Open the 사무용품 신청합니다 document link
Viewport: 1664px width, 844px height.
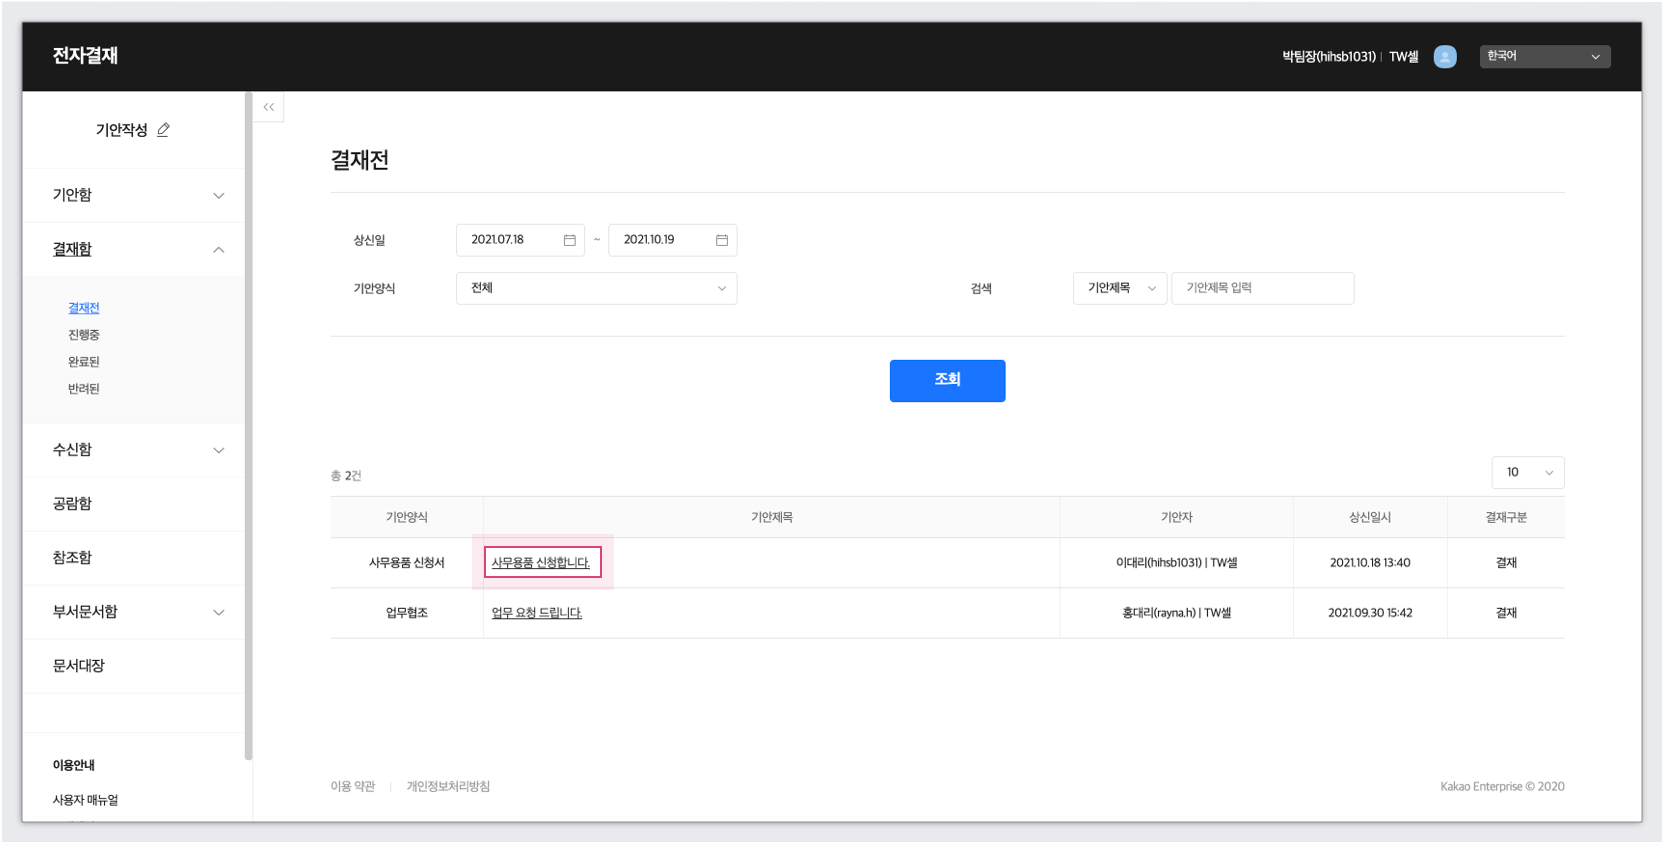point(541,563)
